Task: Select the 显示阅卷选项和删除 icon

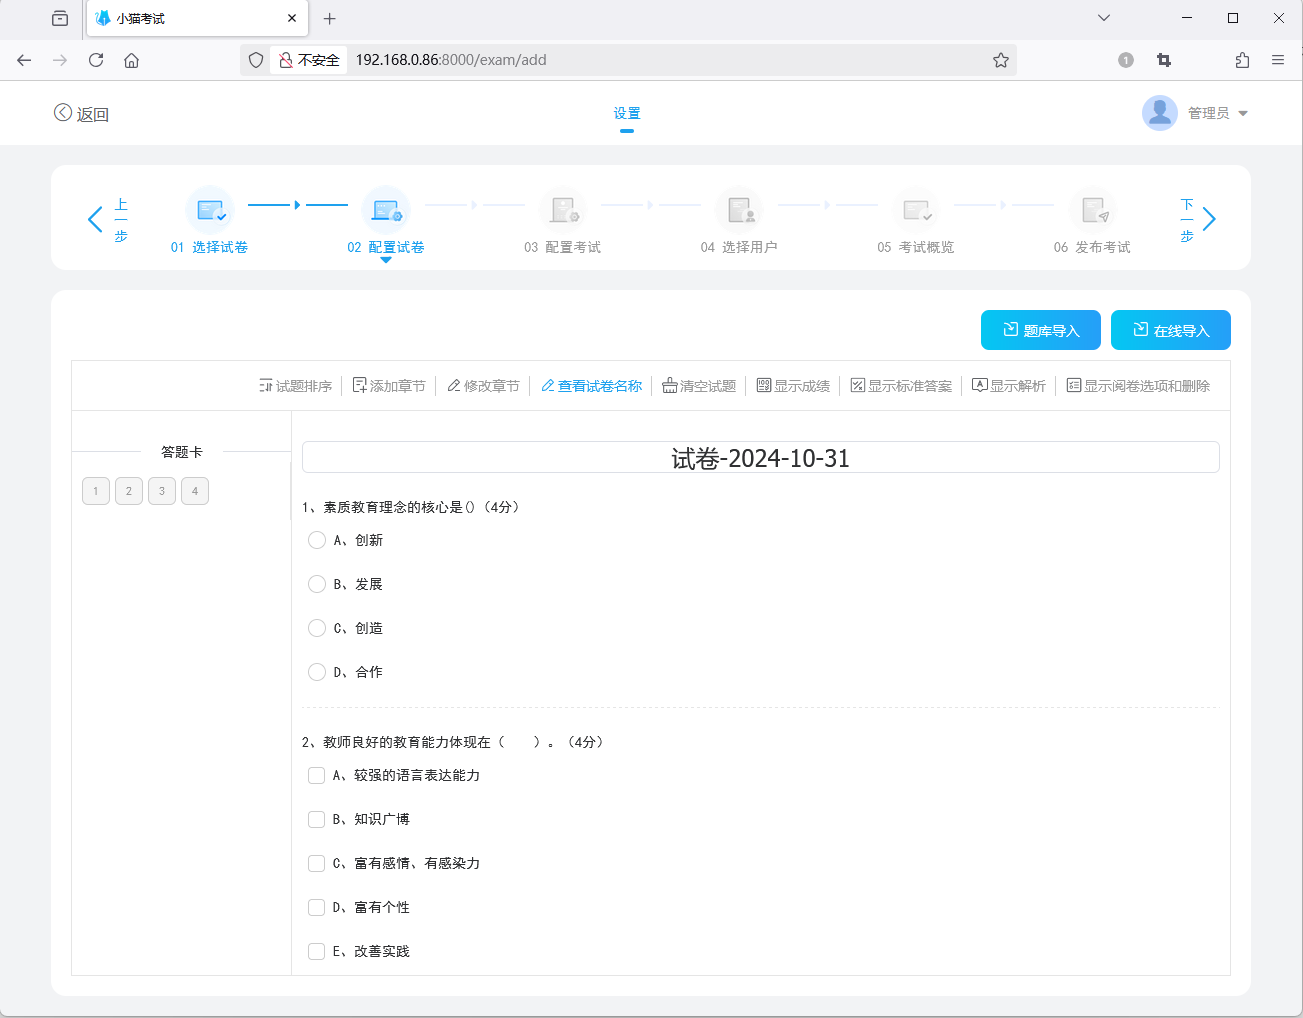Action: [1074, 385]
